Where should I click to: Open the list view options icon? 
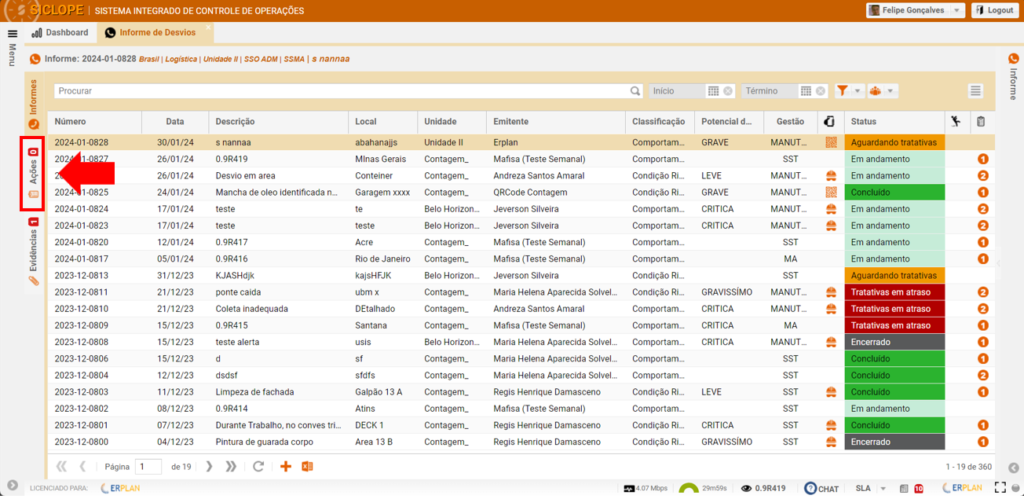coord(976,91)
